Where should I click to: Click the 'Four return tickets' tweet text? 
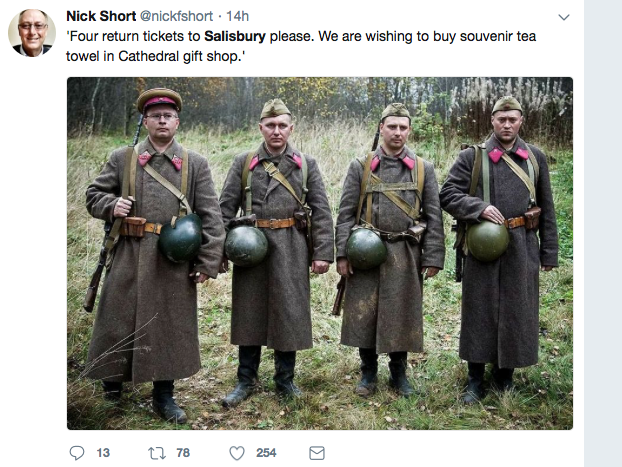point(301,46)
